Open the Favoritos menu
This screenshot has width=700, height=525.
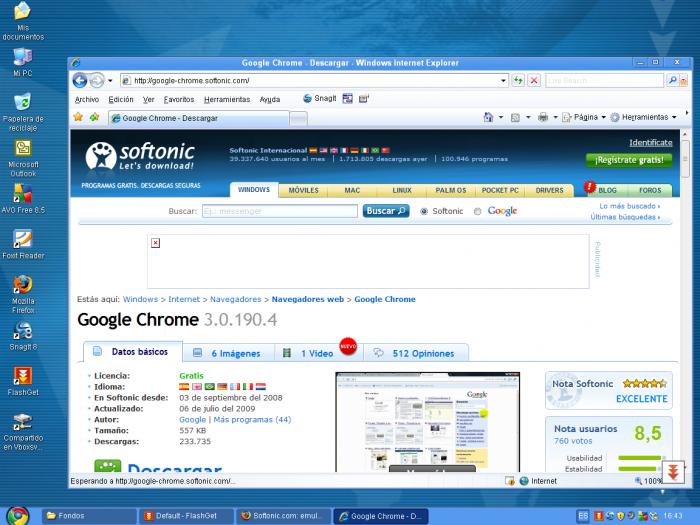click(x=179, y=99)
